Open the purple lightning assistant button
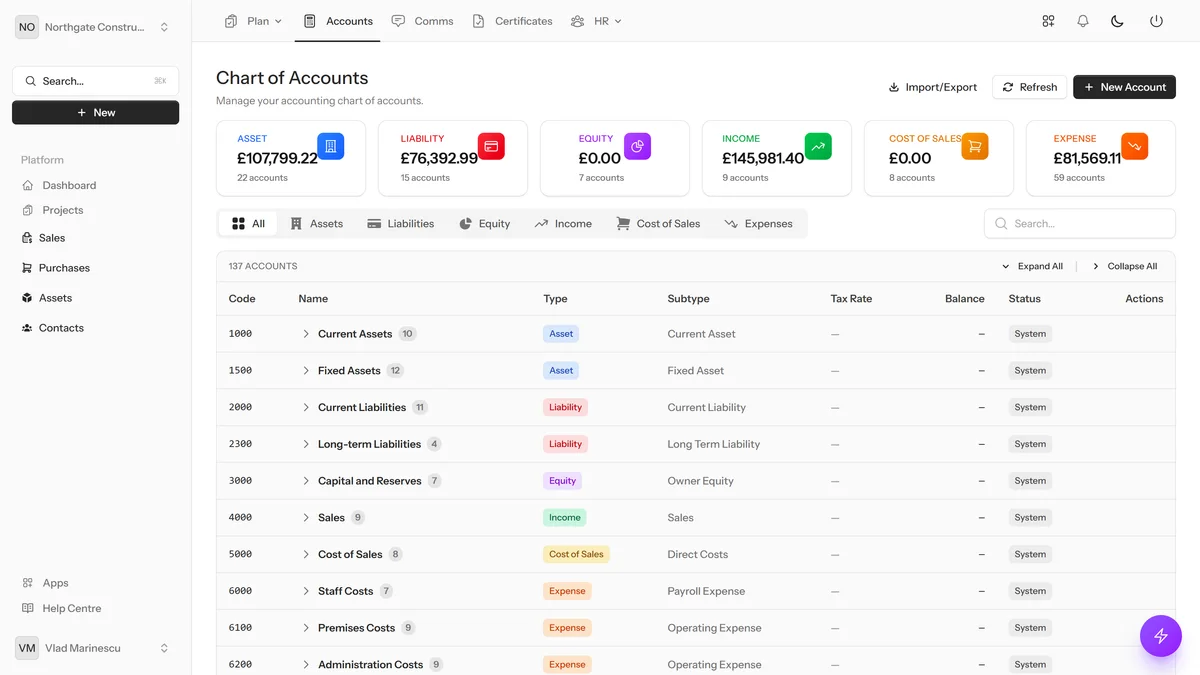Viewport: 1200px width, 675px height. click(1161, 635)
